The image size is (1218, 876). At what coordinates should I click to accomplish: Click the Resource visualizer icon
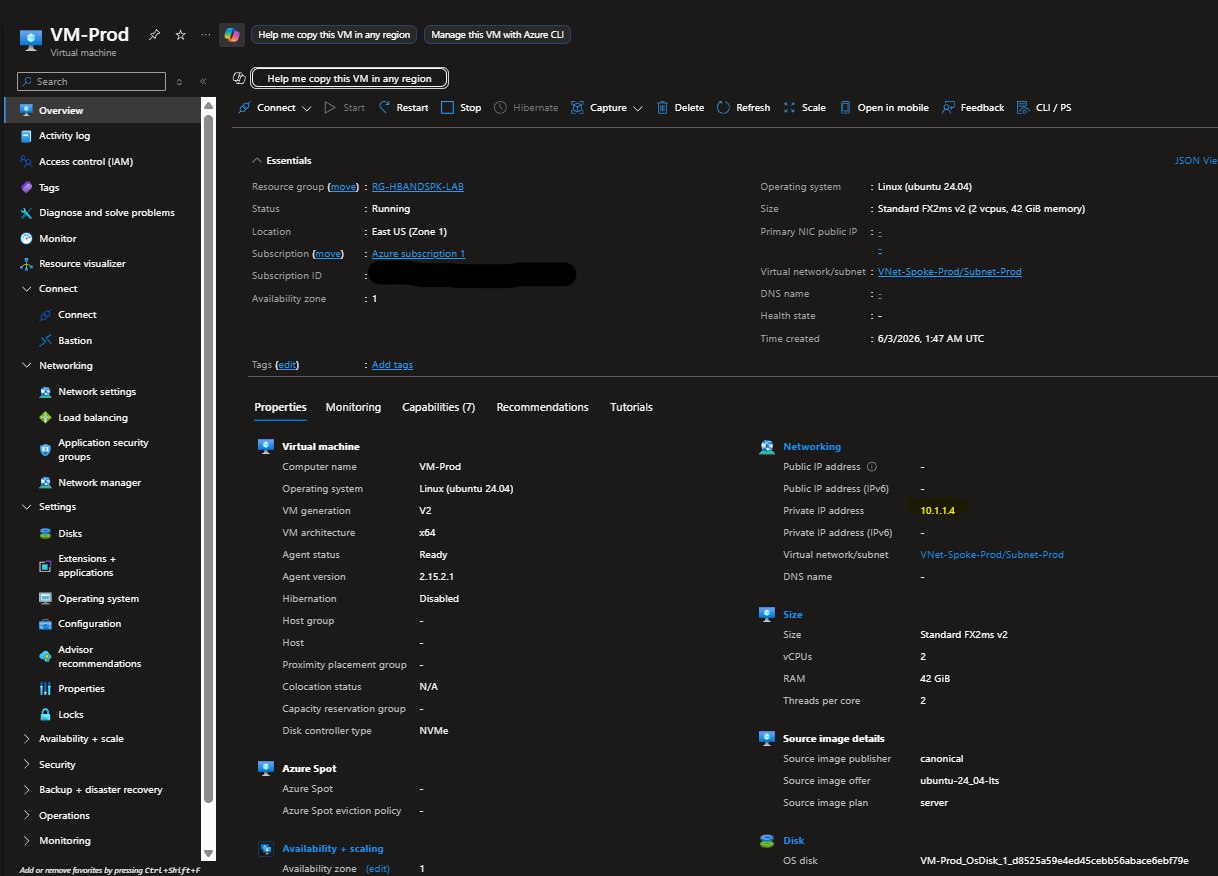pos(27,264)
